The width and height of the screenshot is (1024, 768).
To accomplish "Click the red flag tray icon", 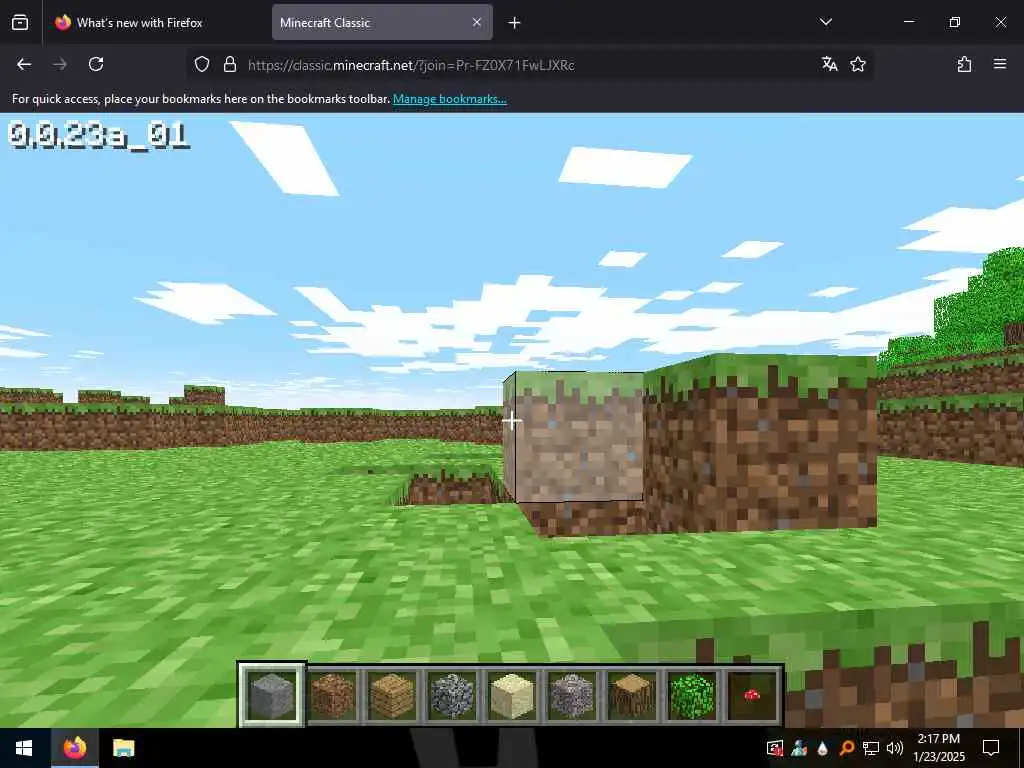I will [775, 748].
